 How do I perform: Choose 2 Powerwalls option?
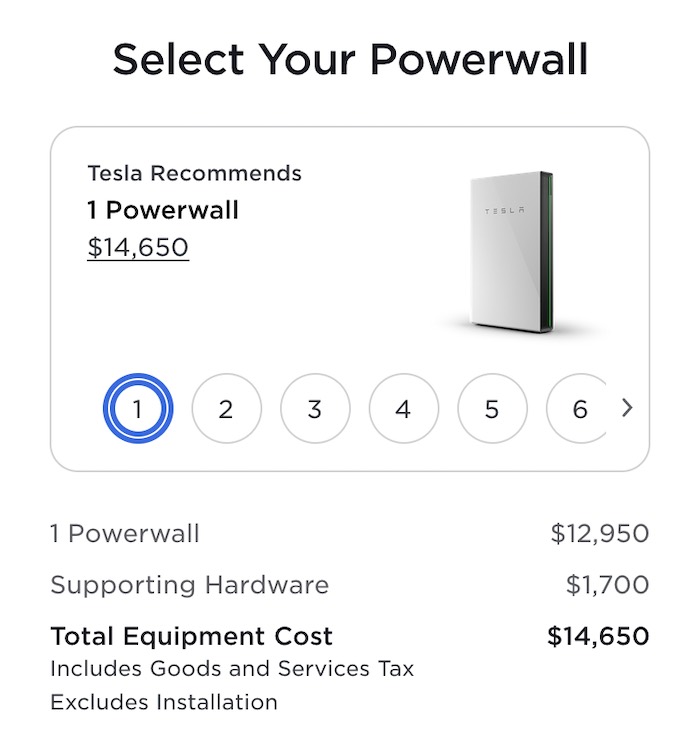click(226, 408)
